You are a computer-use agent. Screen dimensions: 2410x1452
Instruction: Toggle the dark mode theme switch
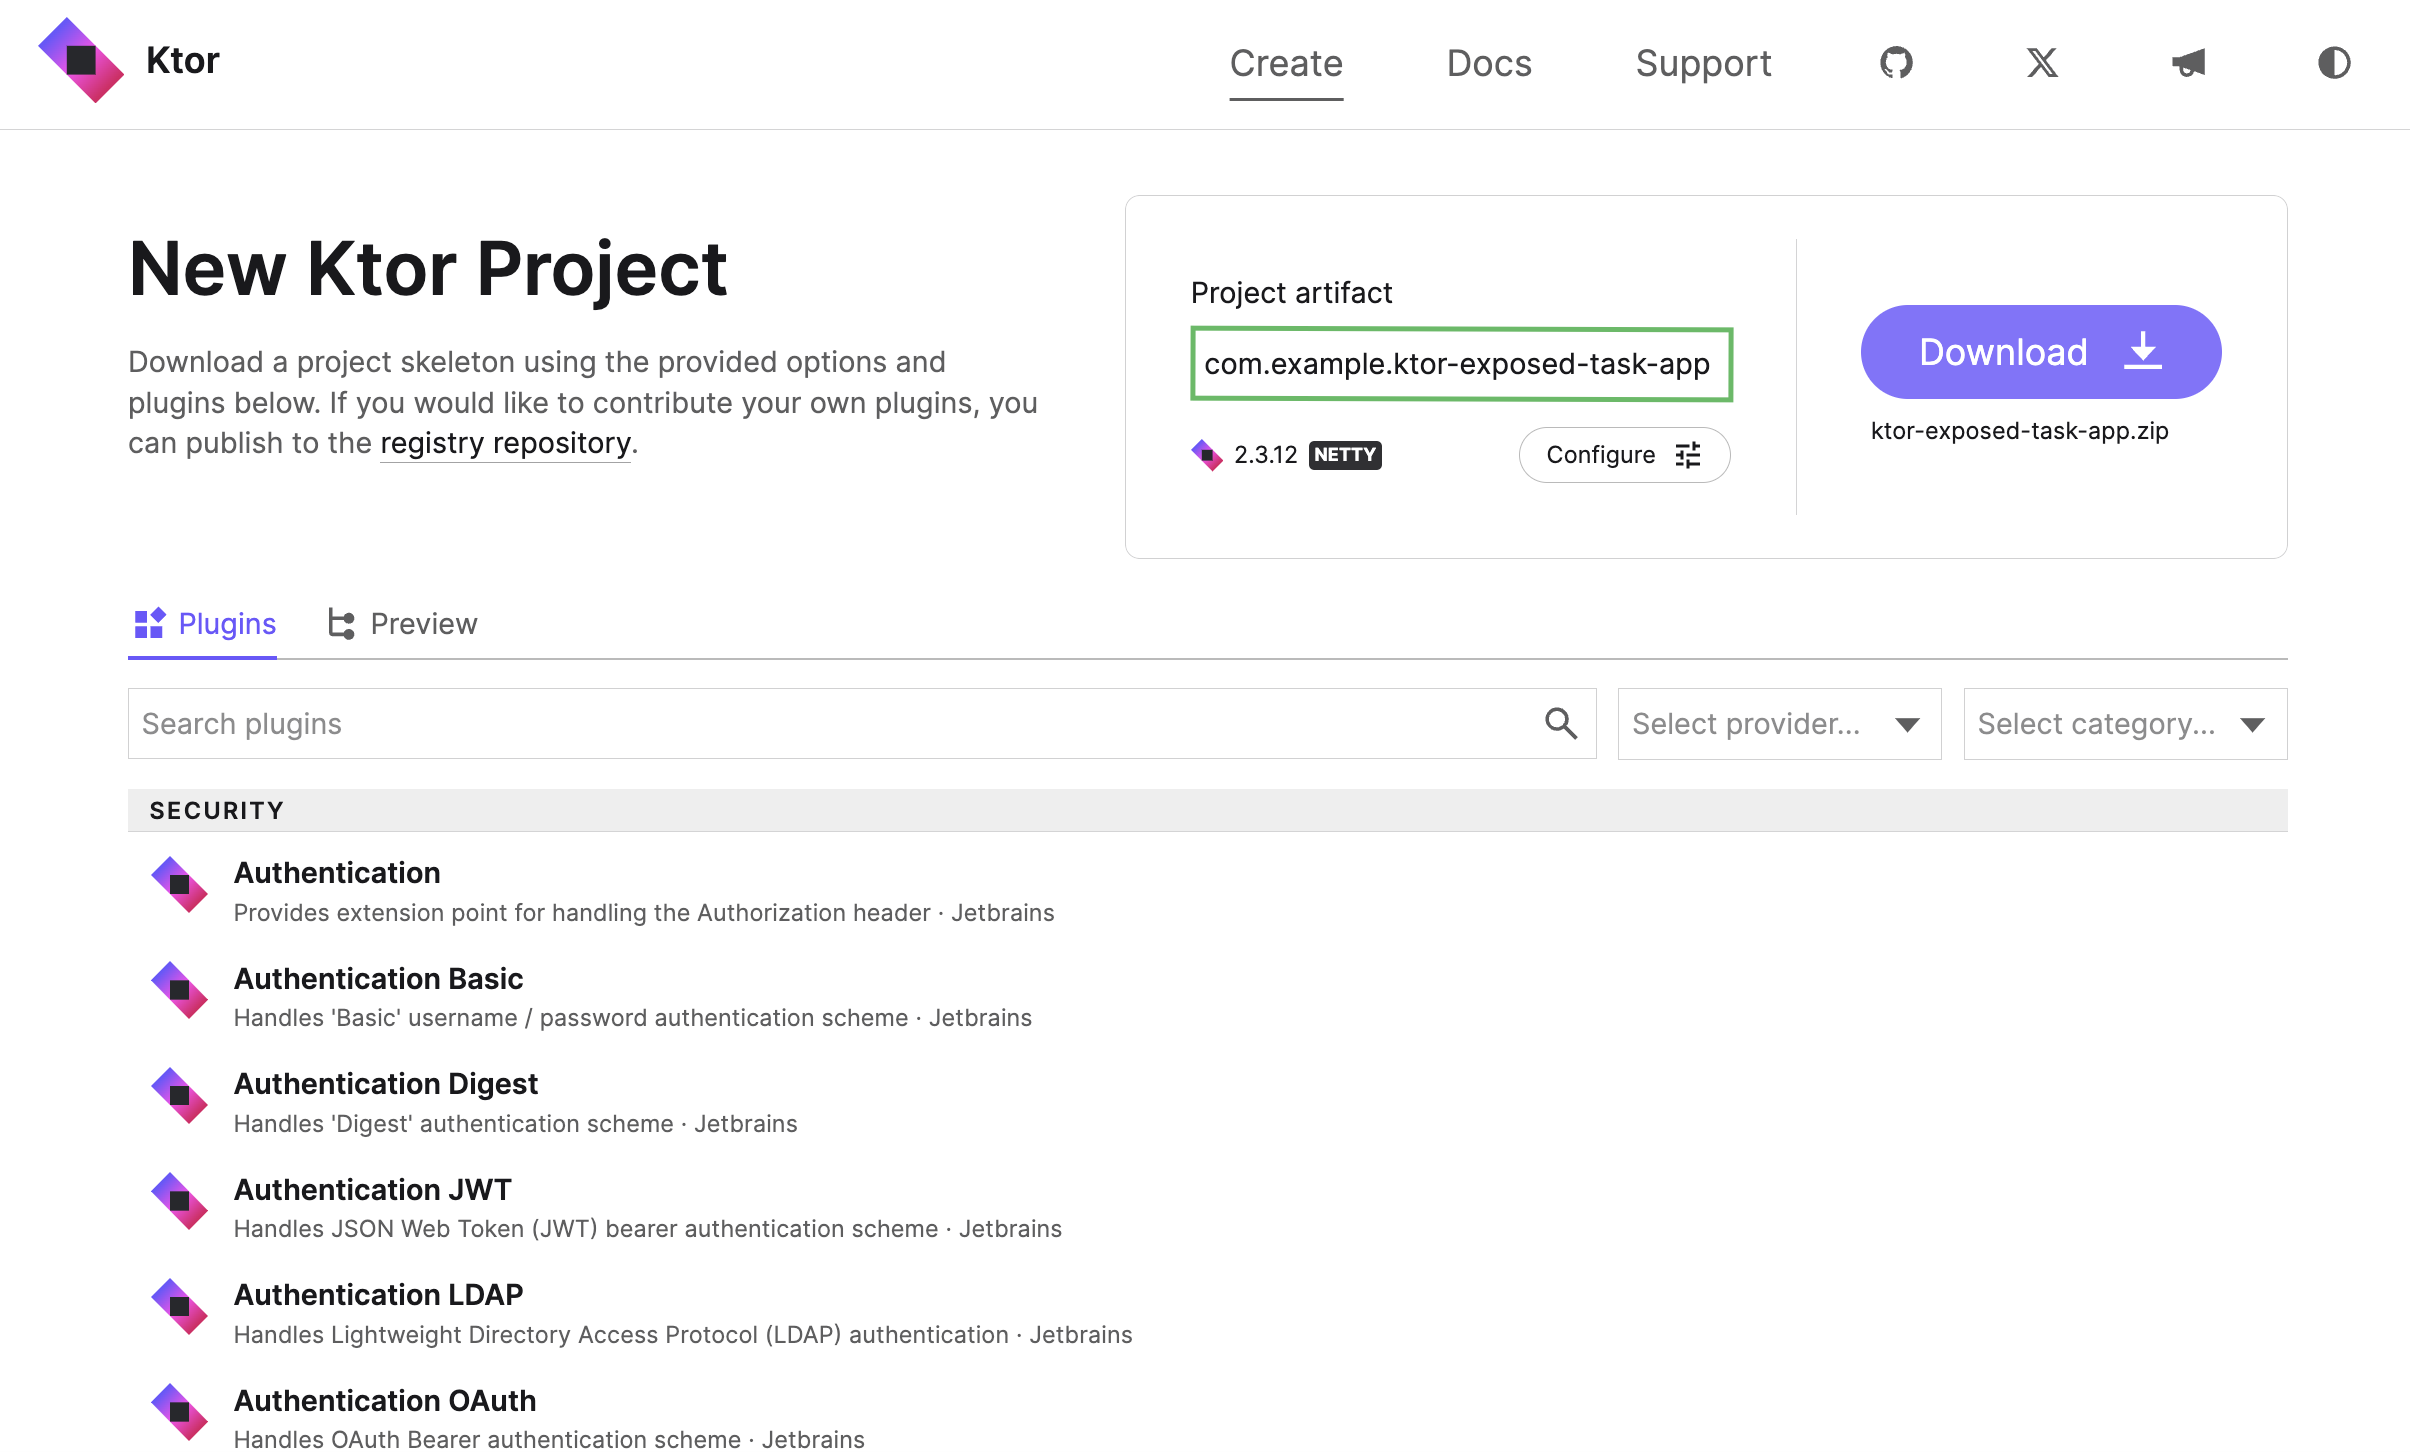(x=2334, y=63)
